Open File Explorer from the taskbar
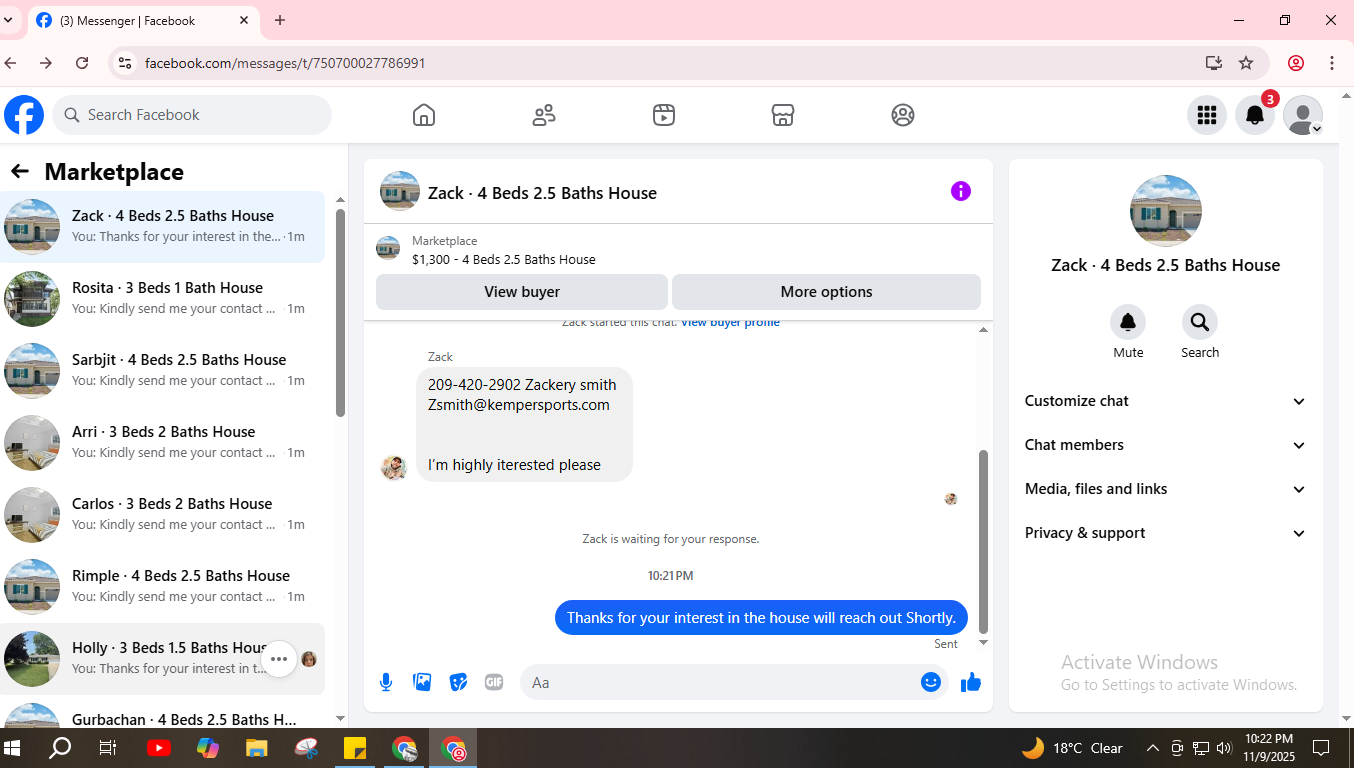 [257, 748]
